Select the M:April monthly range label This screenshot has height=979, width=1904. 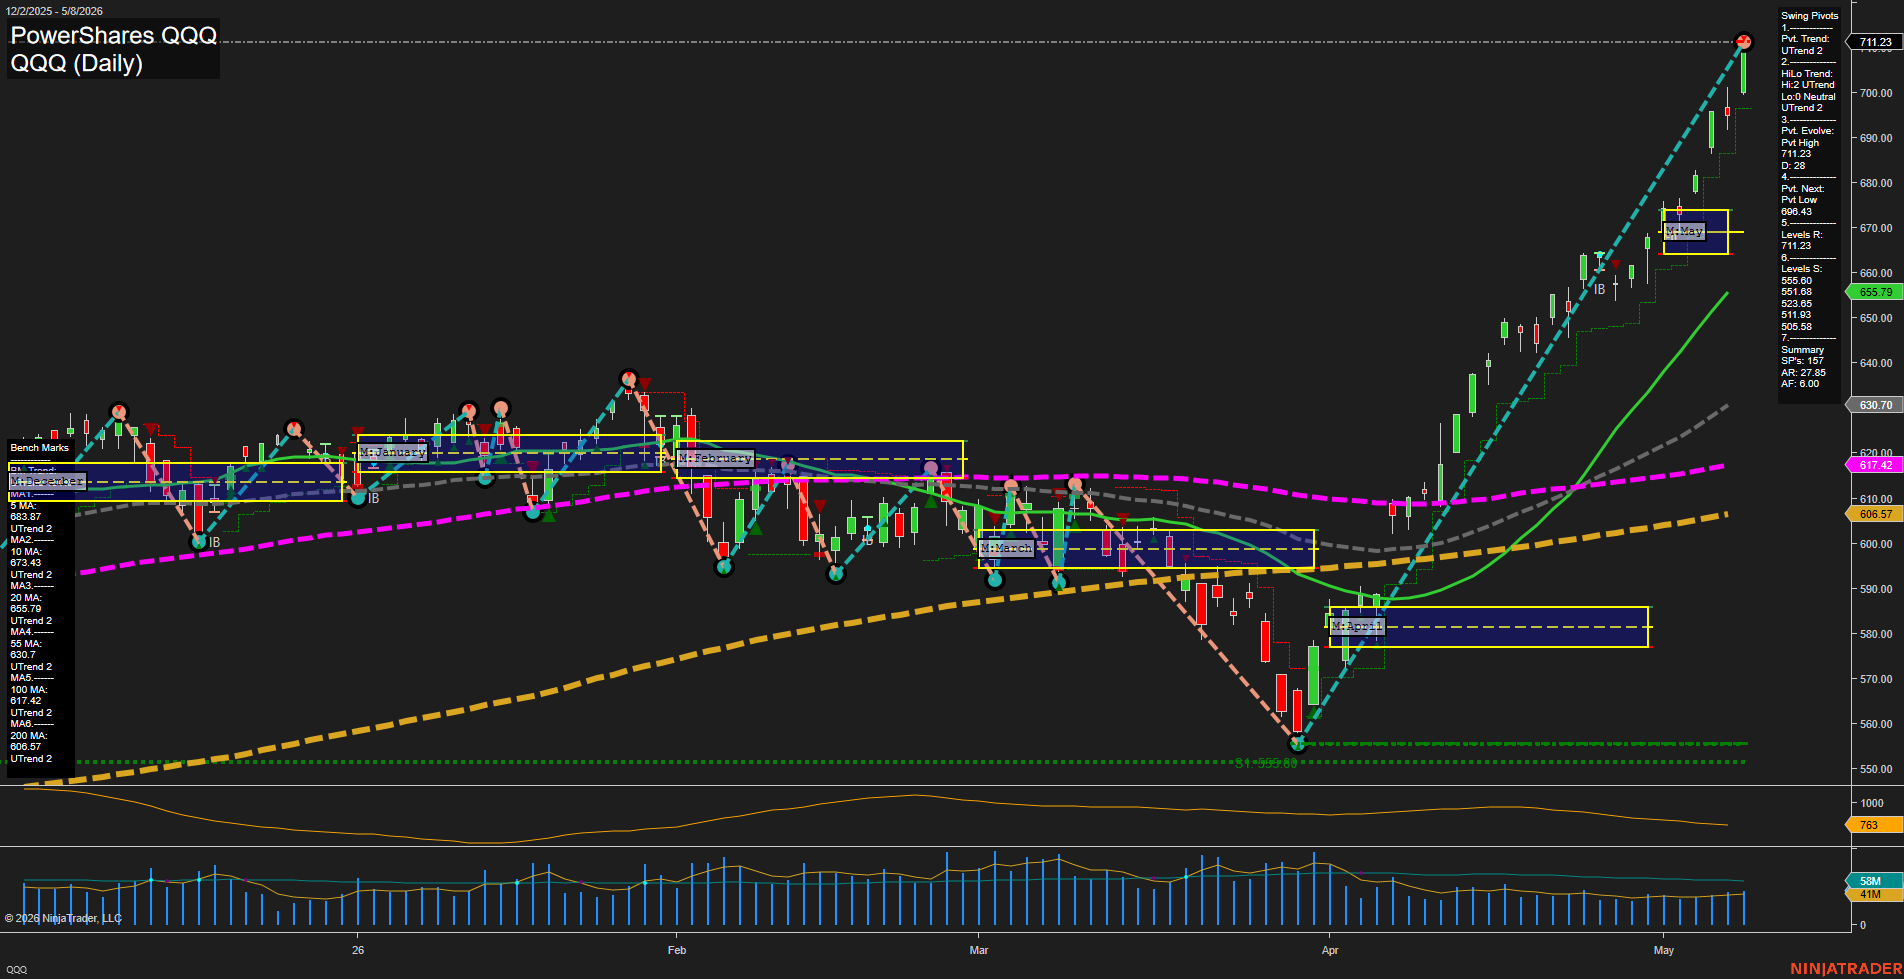click(1357, 626)
